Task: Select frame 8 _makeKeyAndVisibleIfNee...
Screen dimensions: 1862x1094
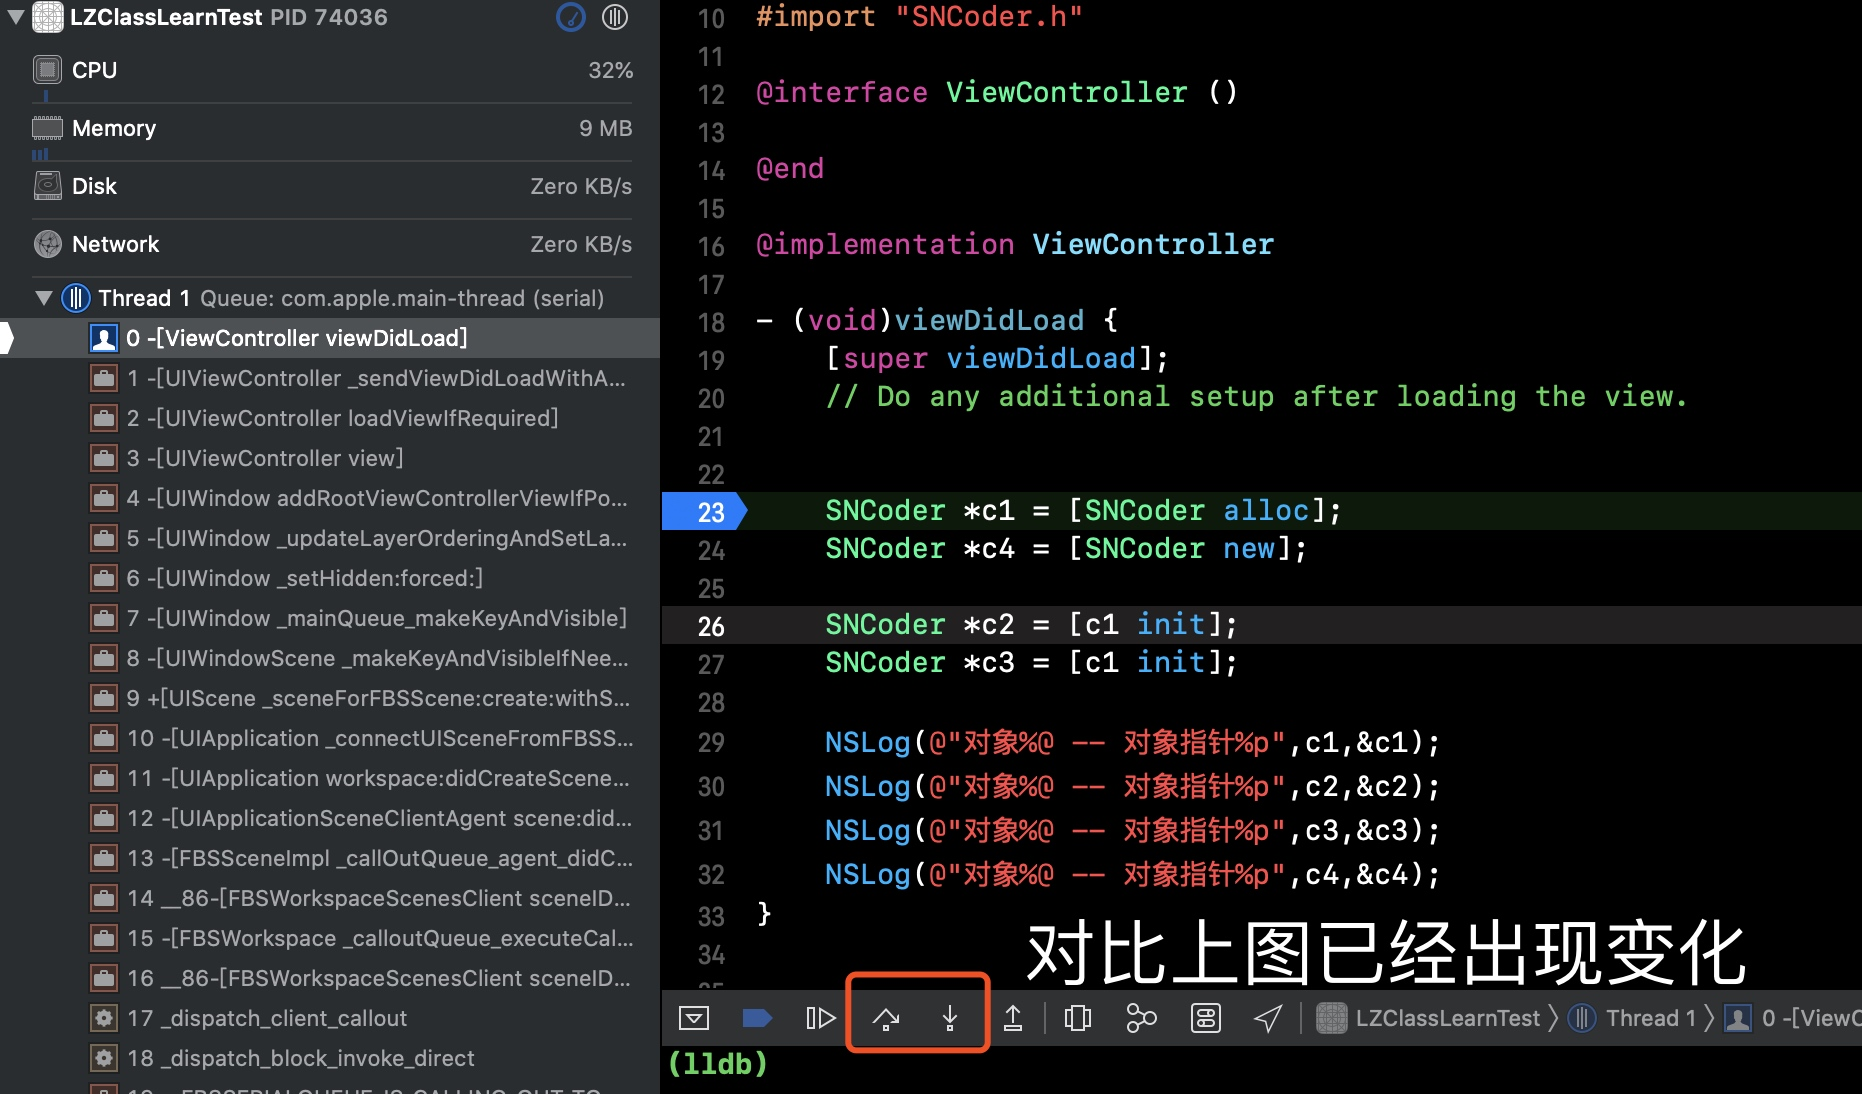Action: (x=330, y=658)
